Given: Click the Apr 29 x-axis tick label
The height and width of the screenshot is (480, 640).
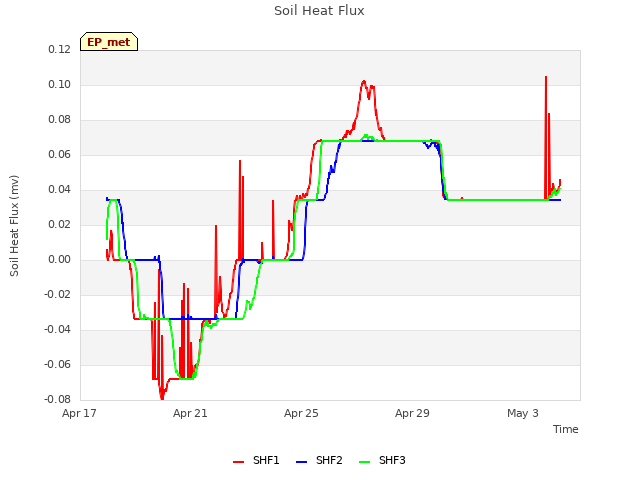Looking at the screenshot, I should pos(412,413).
